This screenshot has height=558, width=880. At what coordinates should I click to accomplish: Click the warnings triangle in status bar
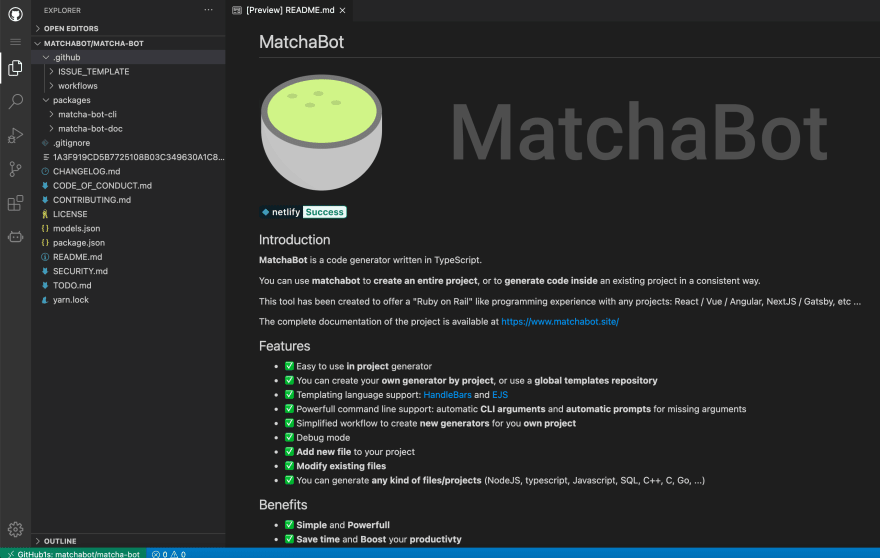[175, 554]
